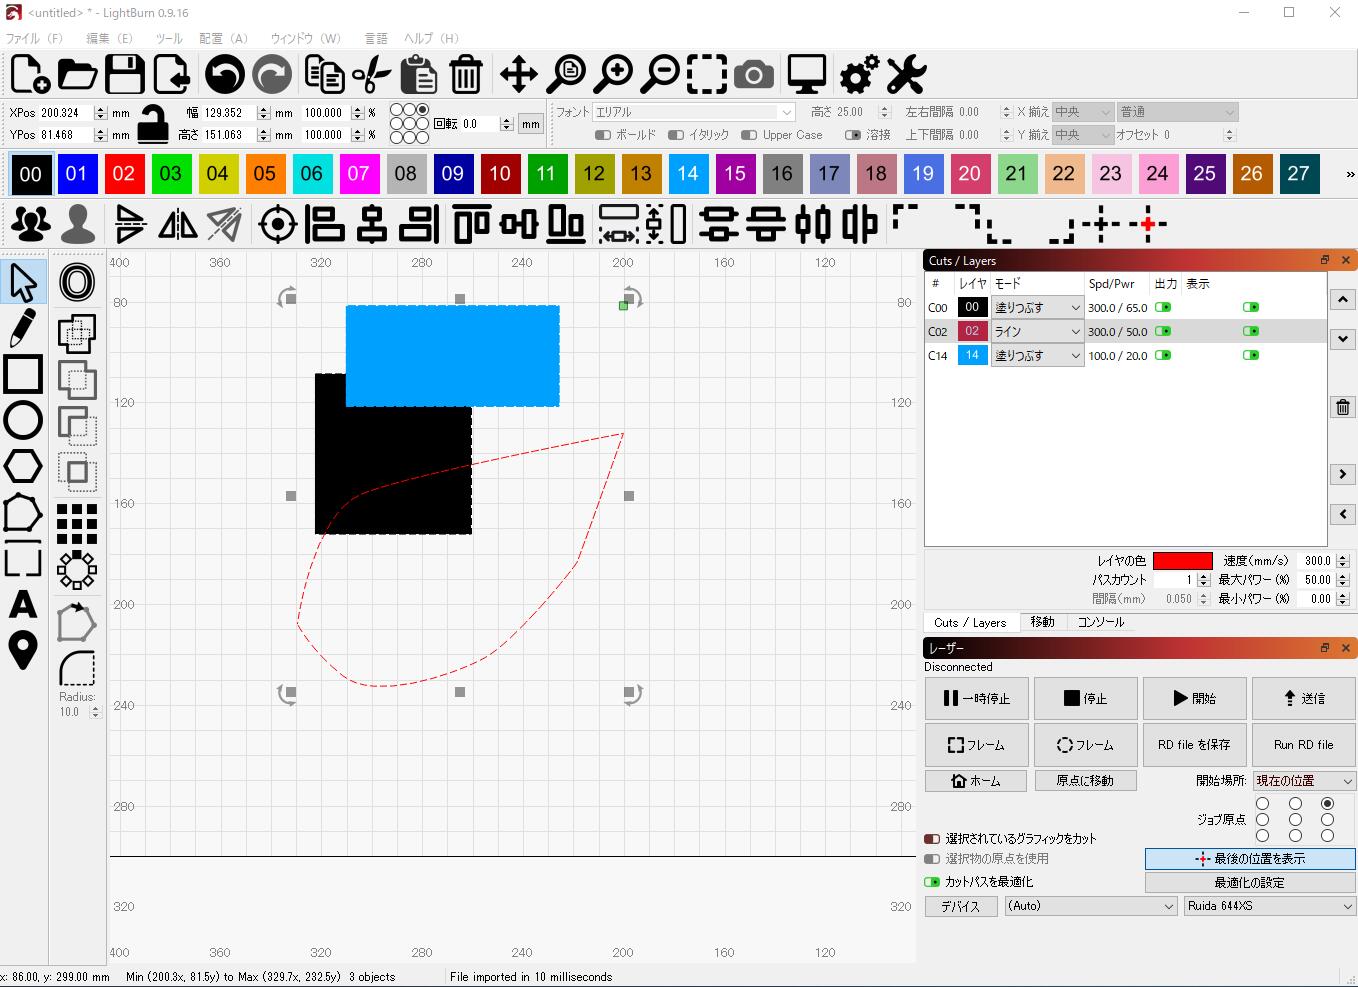Click the 送信 send button
The image size is (1358, 987).
click(1304, 698)
